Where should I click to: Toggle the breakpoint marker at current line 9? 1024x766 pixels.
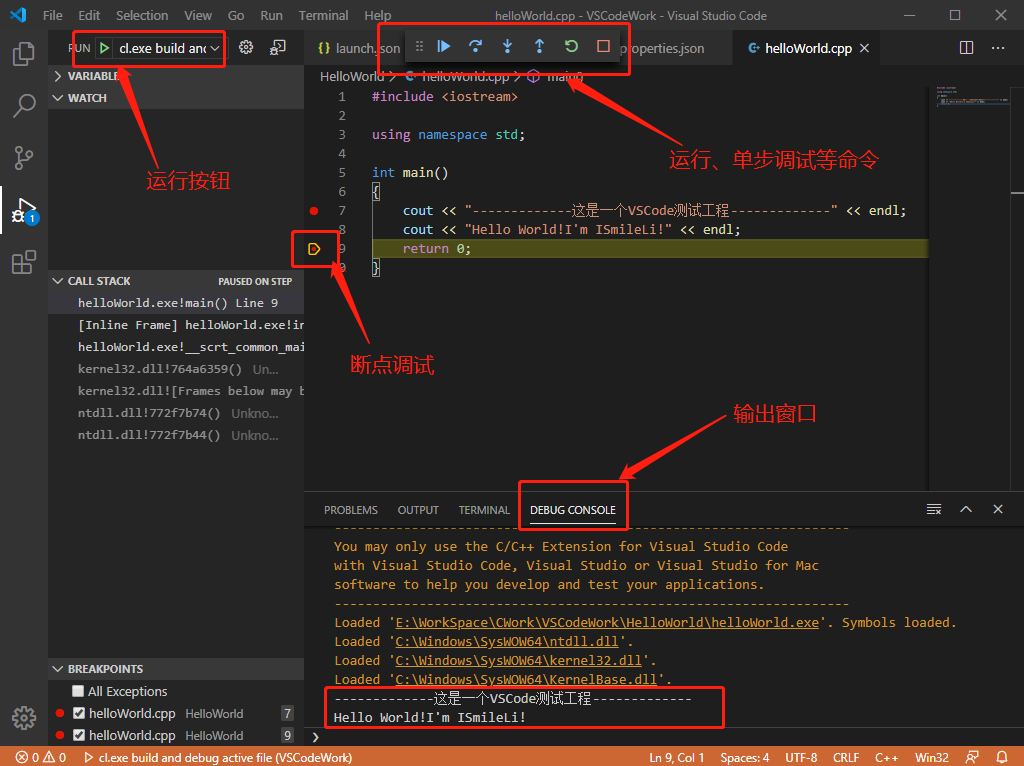[x=314, y=249]
